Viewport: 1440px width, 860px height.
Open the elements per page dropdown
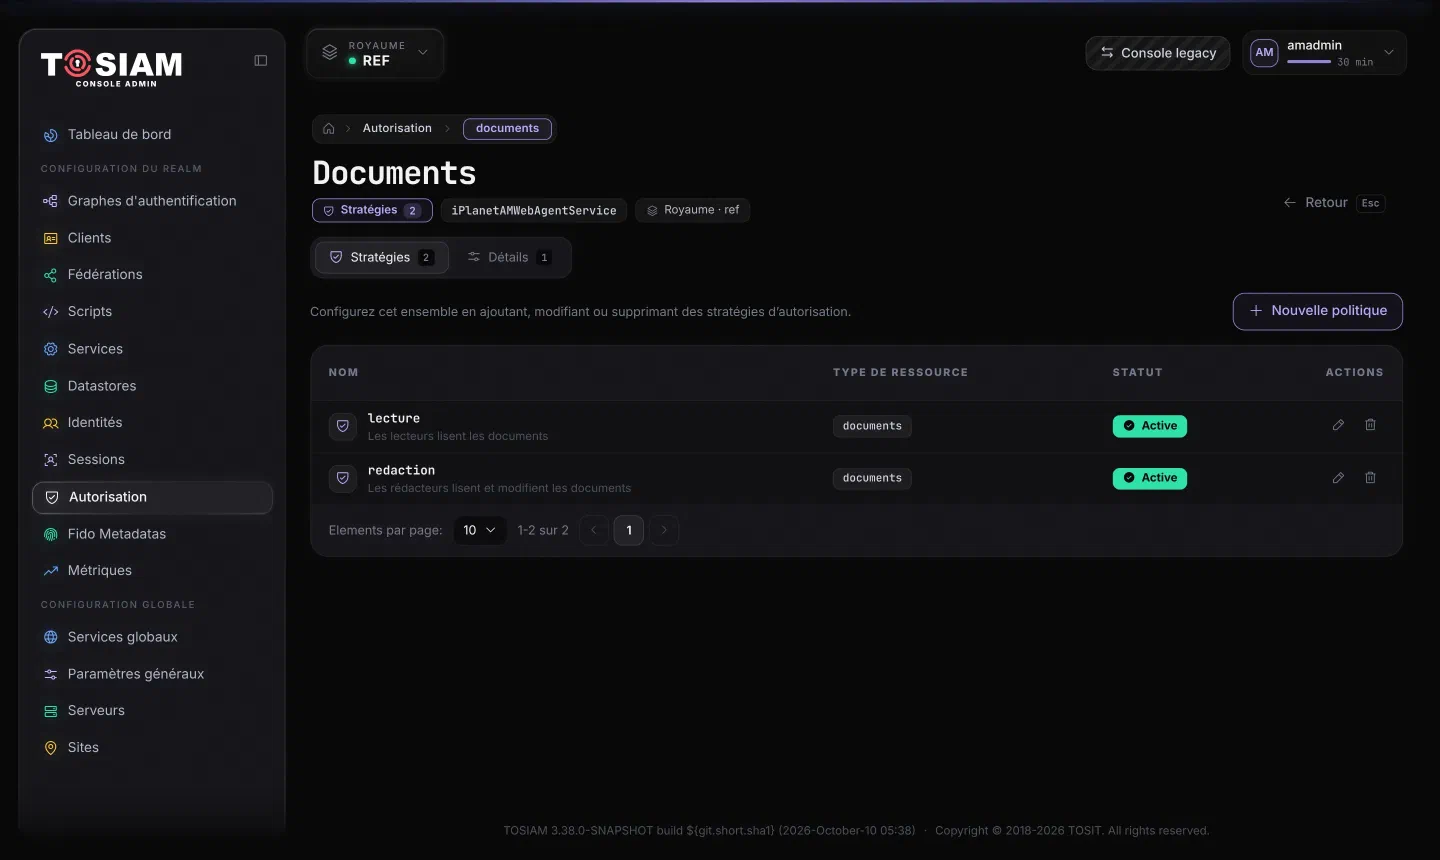[x=480, y=530]
